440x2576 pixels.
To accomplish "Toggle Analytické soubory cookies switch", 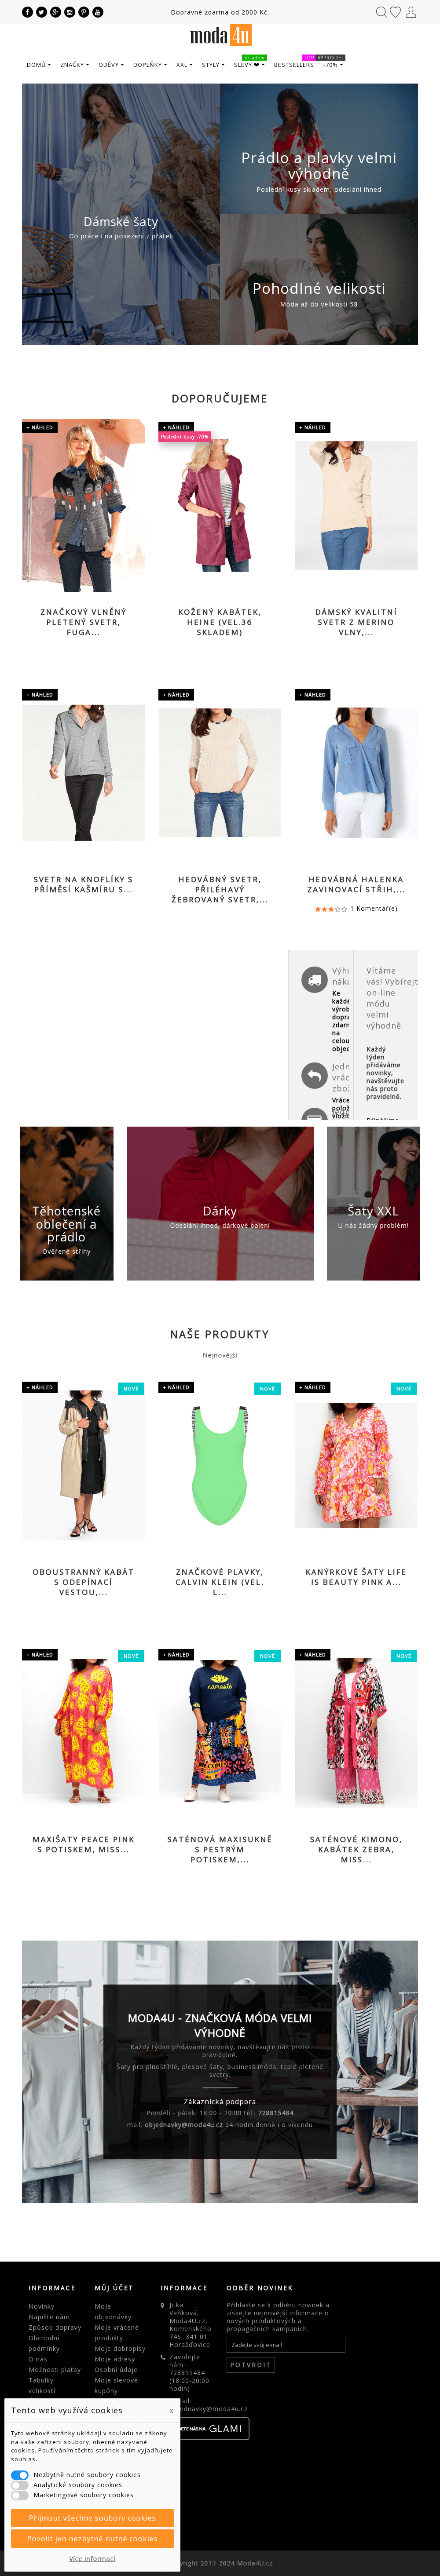I will 20,2484.
